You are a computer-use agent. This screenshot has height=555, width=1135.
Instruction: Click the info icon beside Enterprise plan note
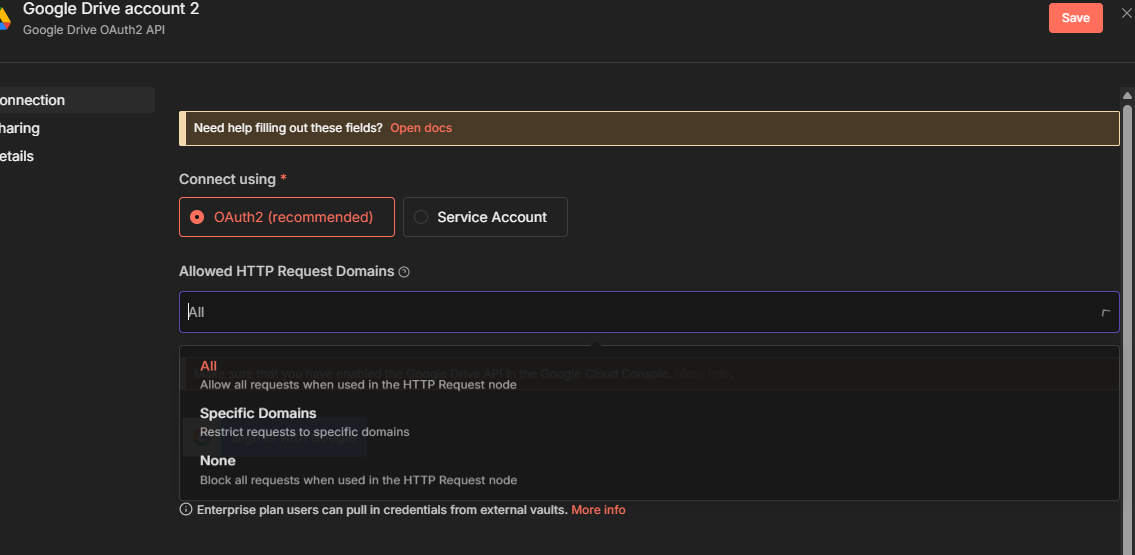pyautogui.click(x=185, y=510)
